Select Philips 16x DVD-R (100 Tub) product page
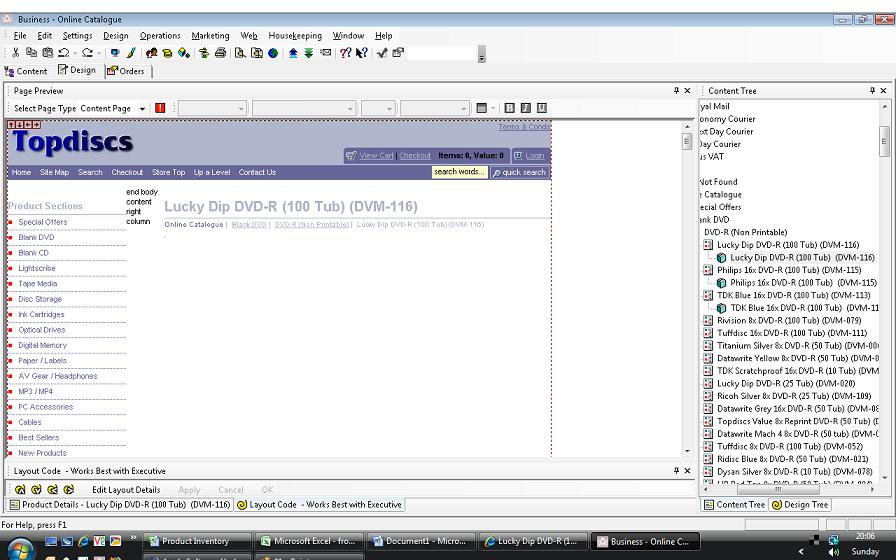This screenshot has height=560, width=896. click(788, 270)
